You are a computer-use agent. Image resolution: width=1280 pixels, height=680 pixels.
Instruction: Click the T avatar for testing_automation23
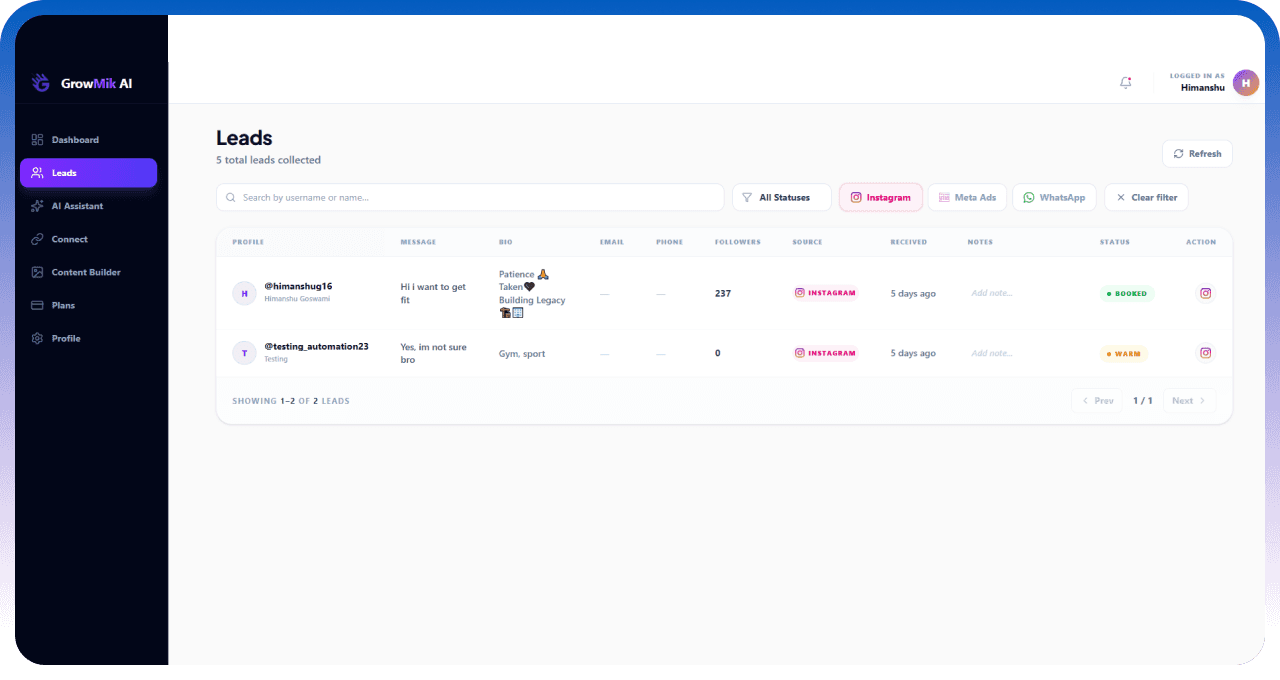pyautogui.click(x=244, y=353)
